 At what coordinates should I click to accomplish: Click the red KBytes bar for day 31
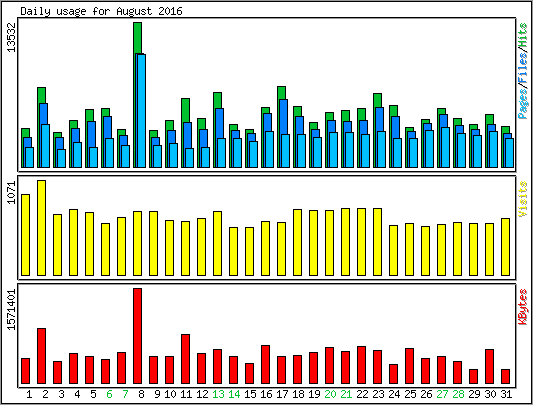point(505,376)
